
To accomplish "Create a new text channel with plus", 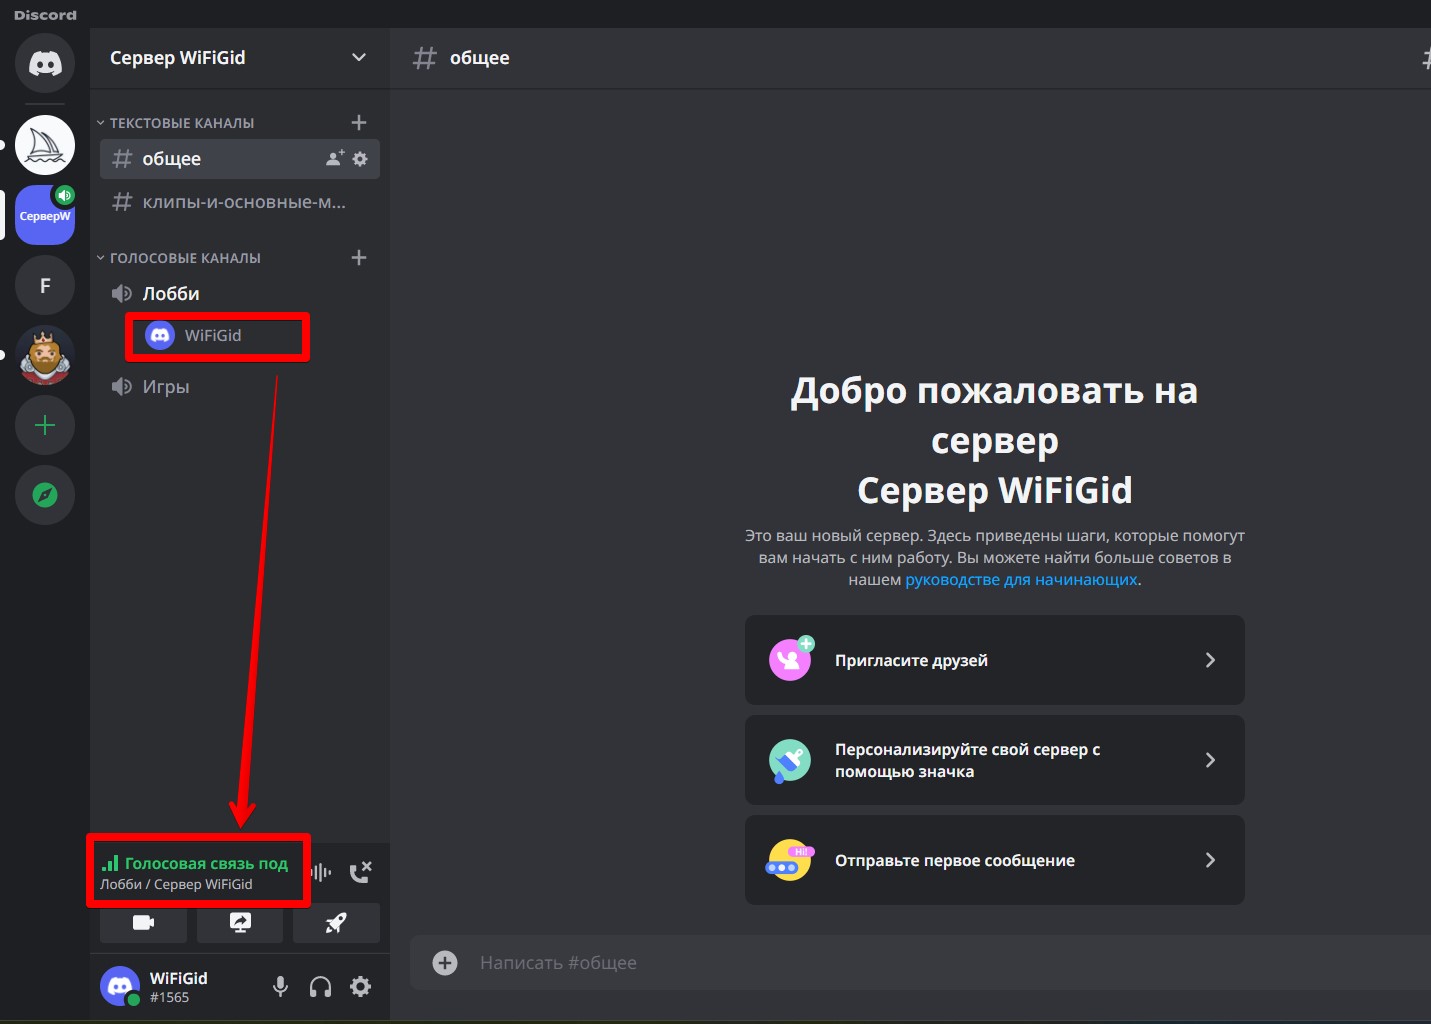I will pos(359,123).
